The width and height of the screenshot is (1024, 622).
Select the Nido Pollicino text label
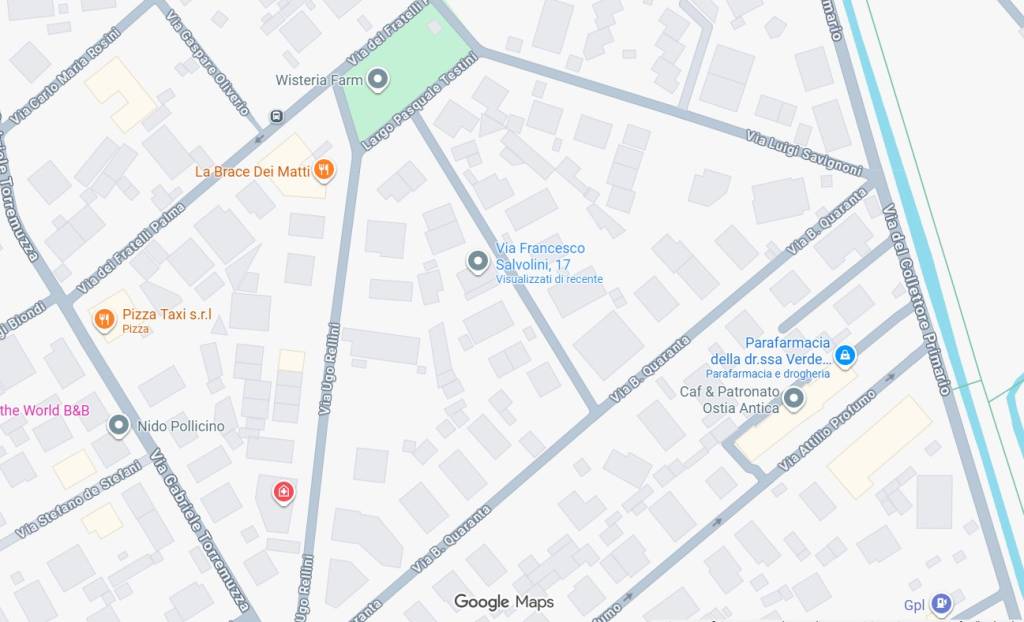click(x=181, y=426)
